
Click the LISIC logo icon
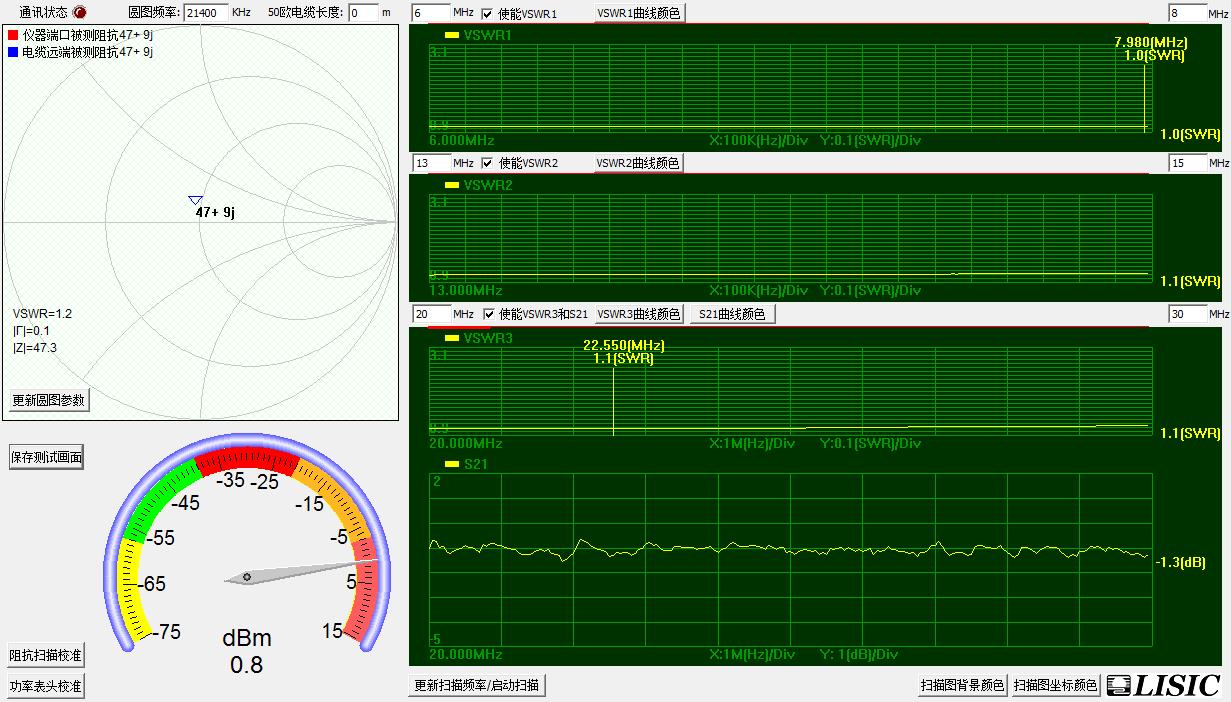(1118, 685)
